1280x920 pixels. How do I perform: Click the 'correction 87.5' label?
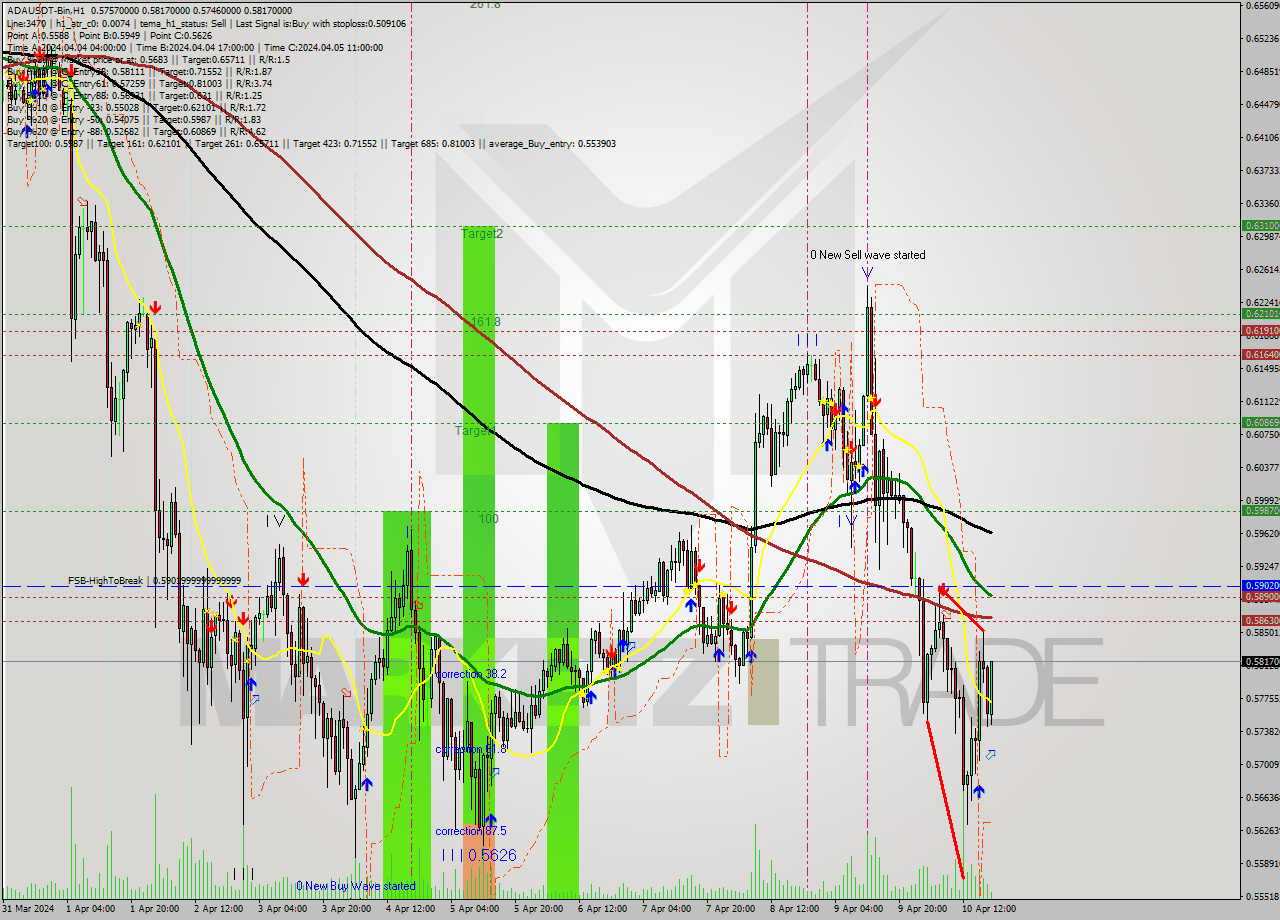471,831
